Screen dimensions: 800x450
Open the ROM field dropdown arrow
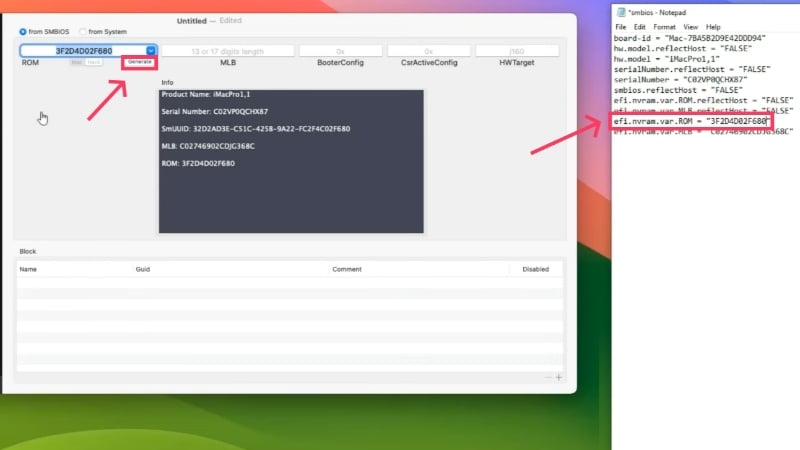(x=151, y=51)
